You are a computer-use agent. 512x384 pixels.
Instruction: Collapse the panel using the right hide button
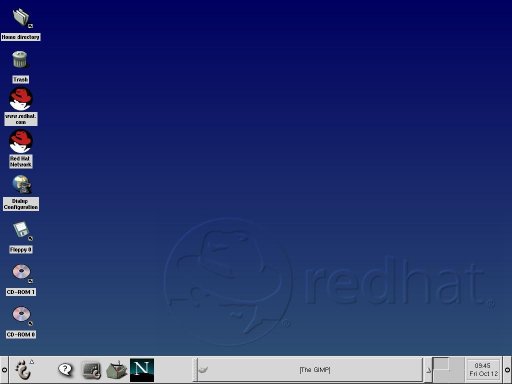tap(507, 370)
